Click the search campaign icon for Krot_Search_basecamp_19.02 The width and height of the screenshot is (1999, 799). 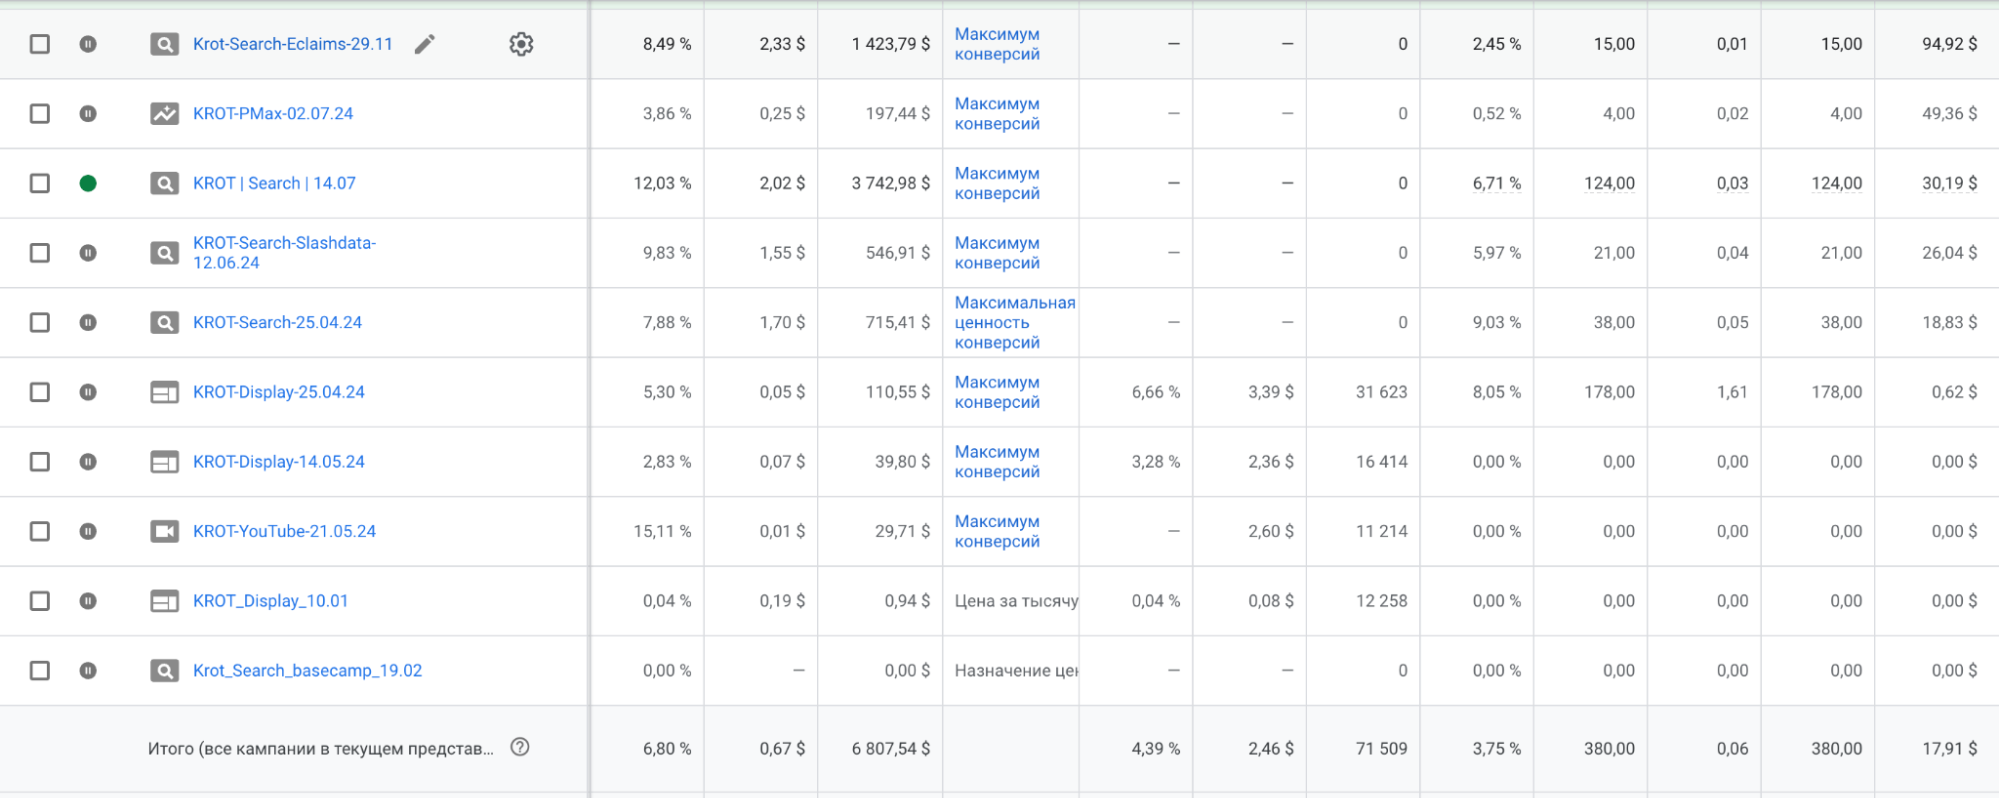(x=164, y=671)
